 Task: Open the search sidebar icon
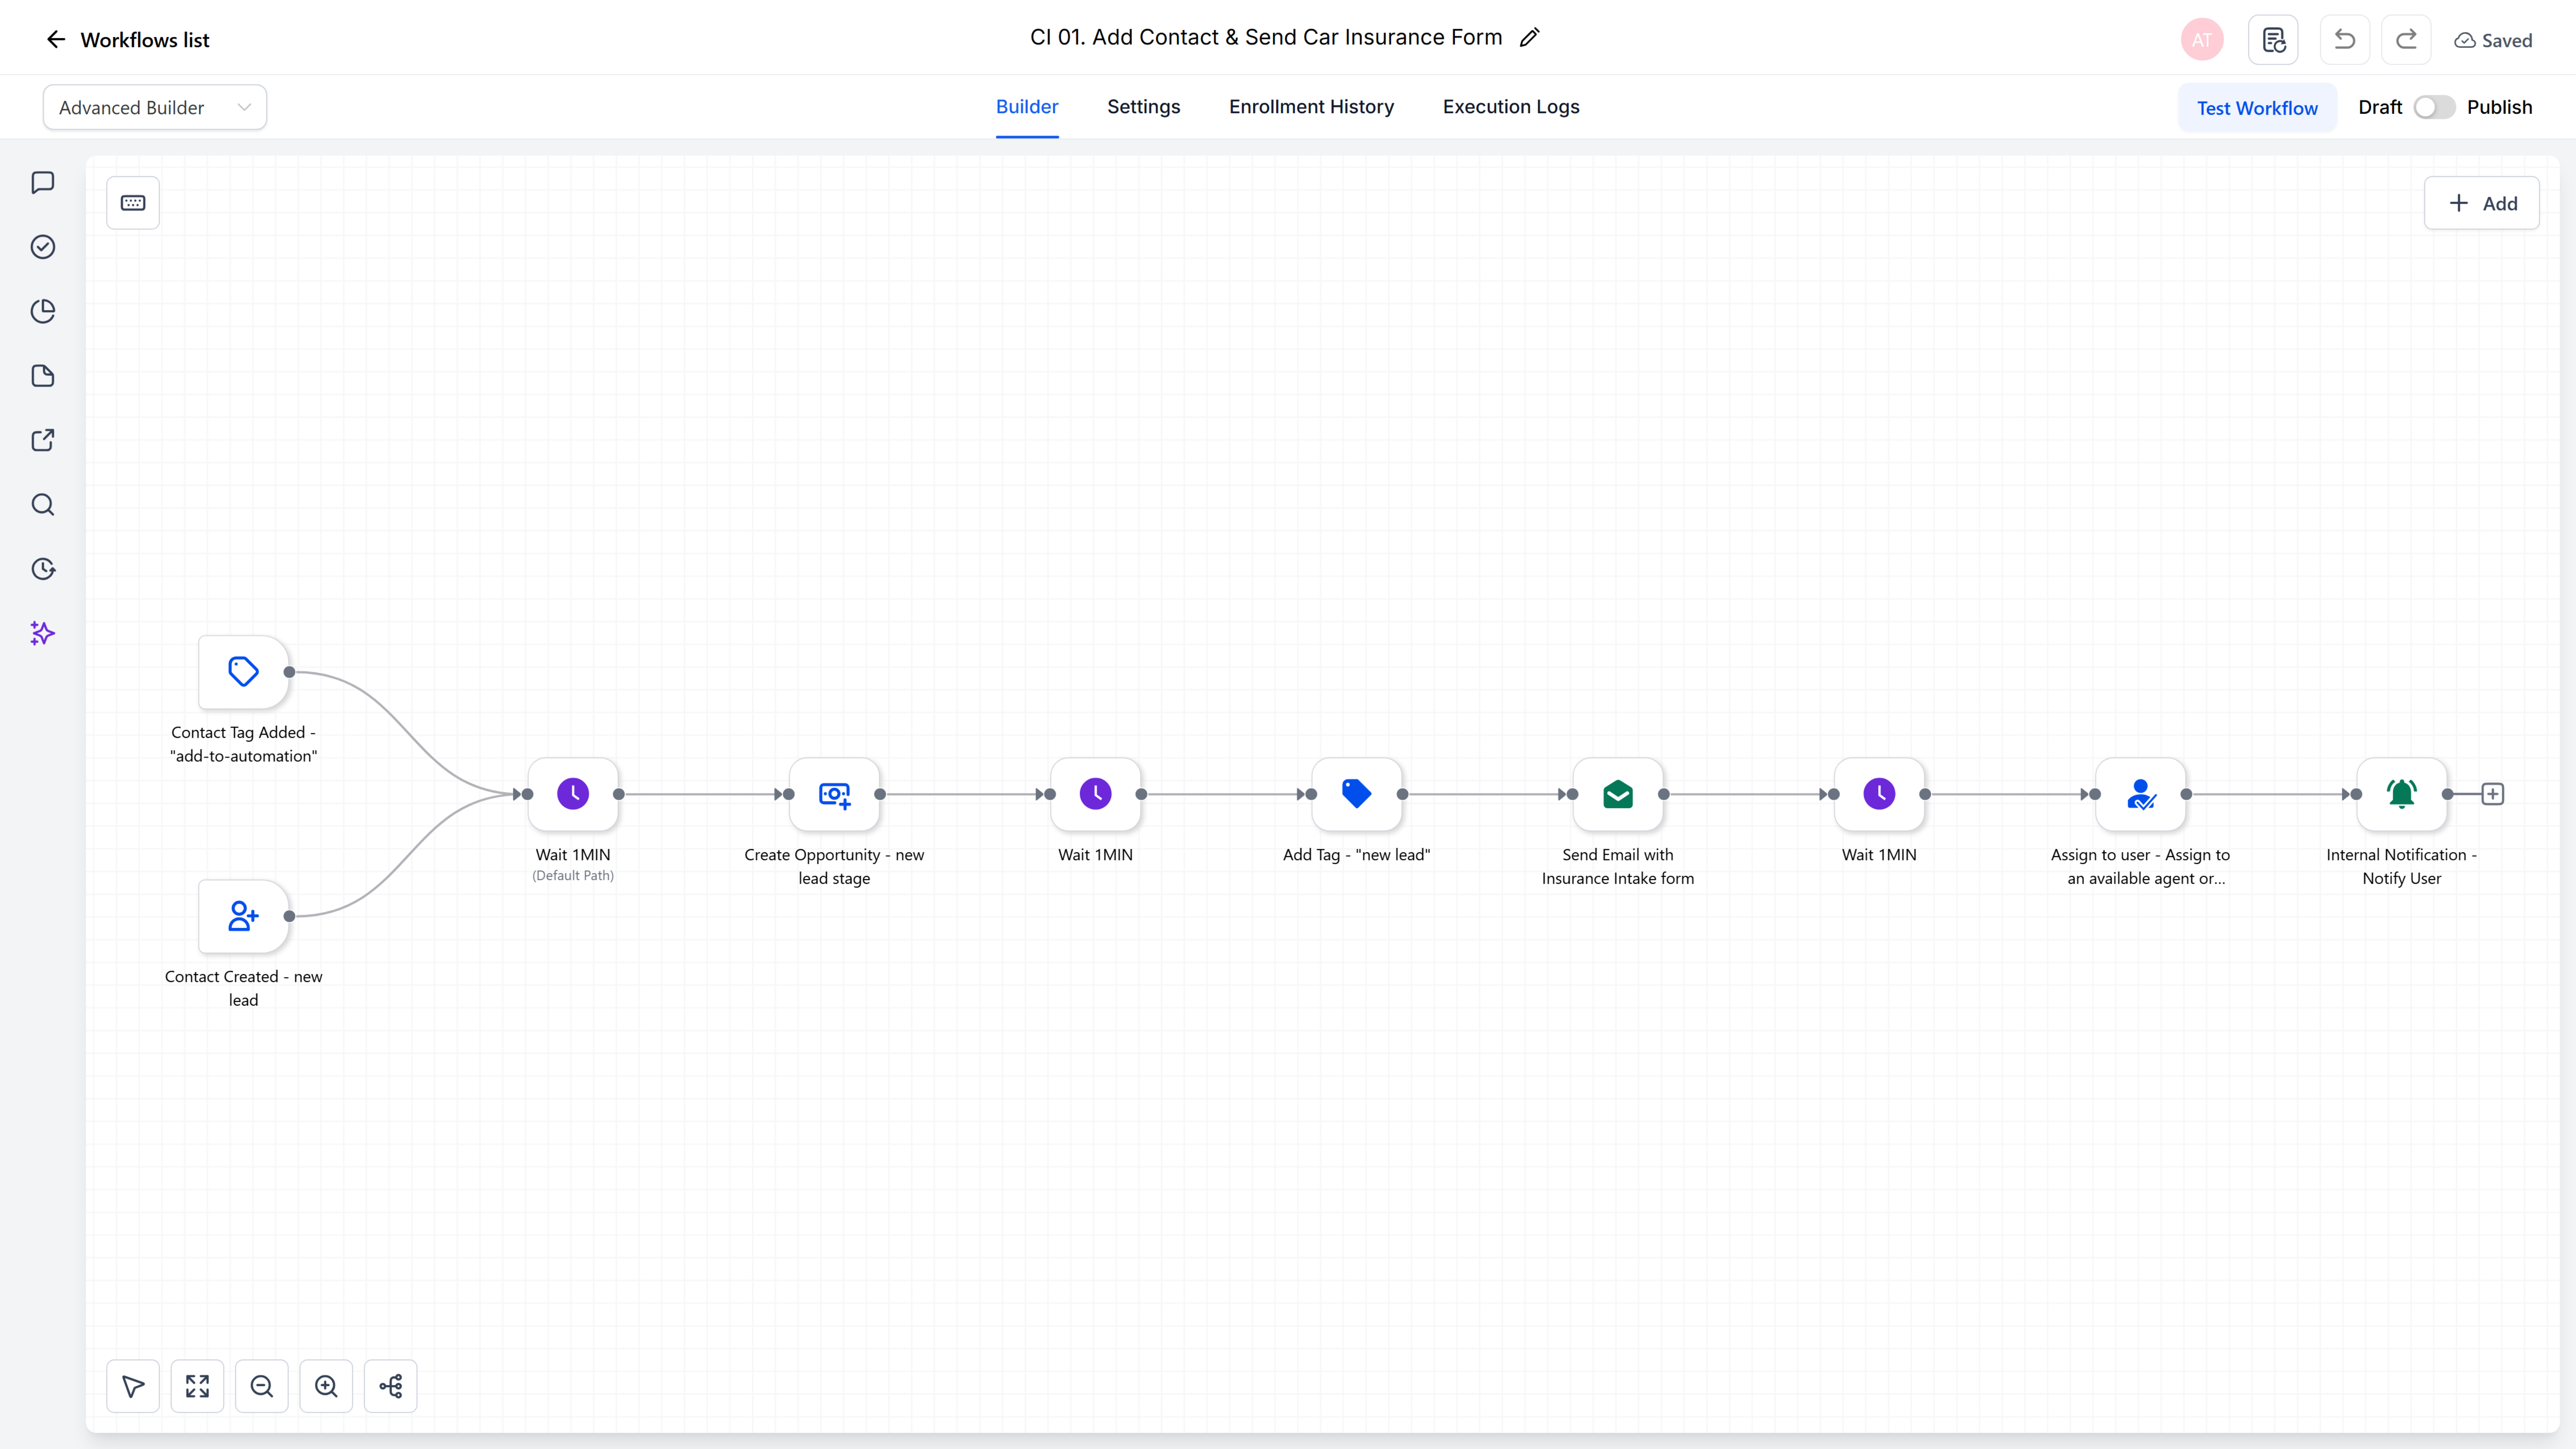tap(43, 505)
